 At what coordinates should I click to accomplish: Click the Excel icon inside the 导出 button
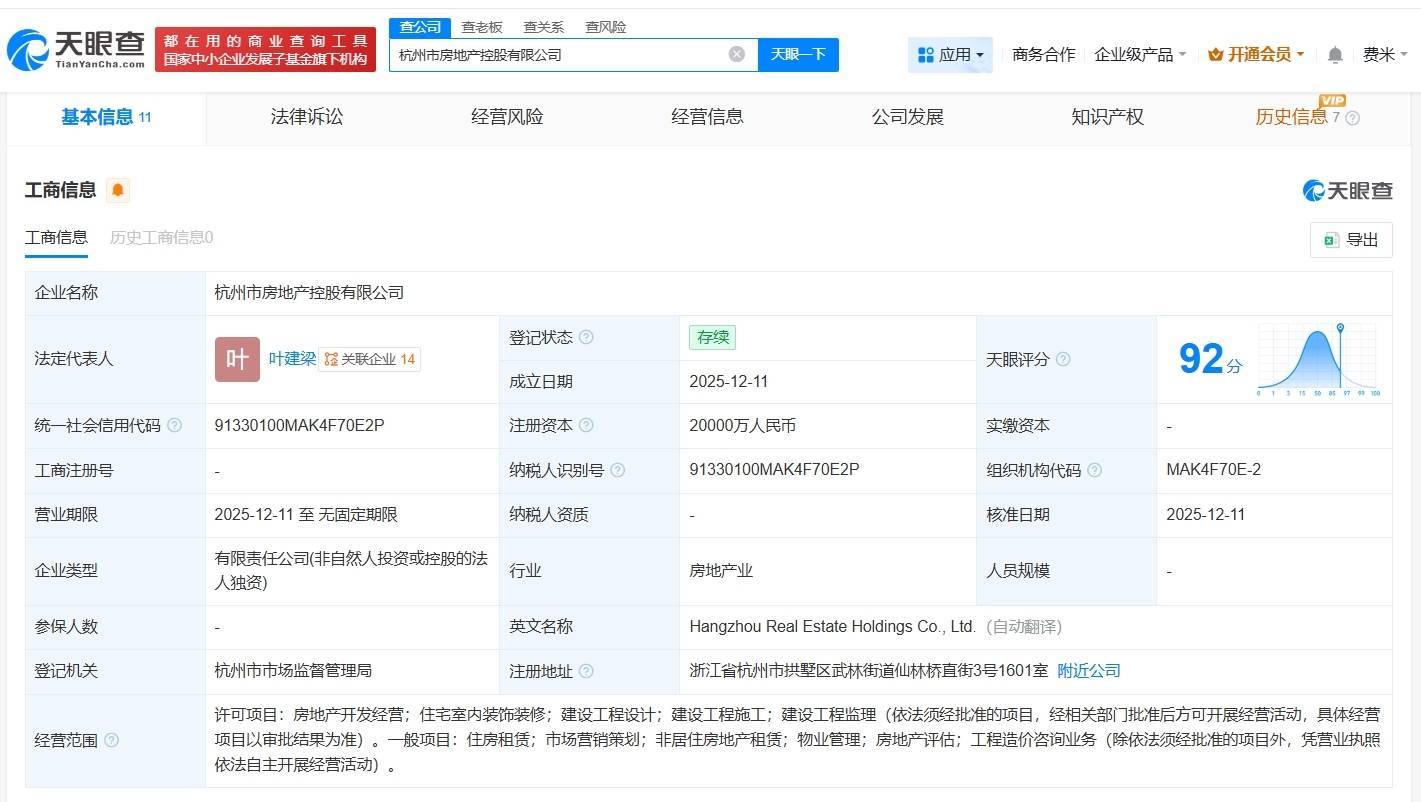coord(1330,240)
